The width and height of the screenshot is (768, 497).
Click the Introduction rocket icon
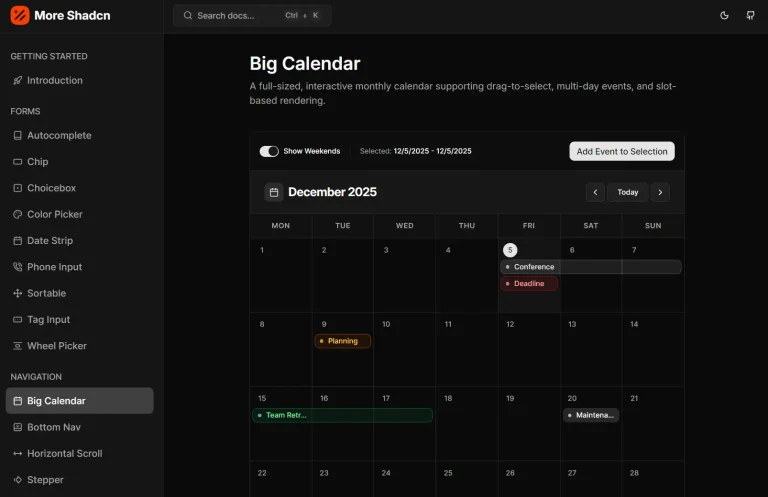(18, 80)
